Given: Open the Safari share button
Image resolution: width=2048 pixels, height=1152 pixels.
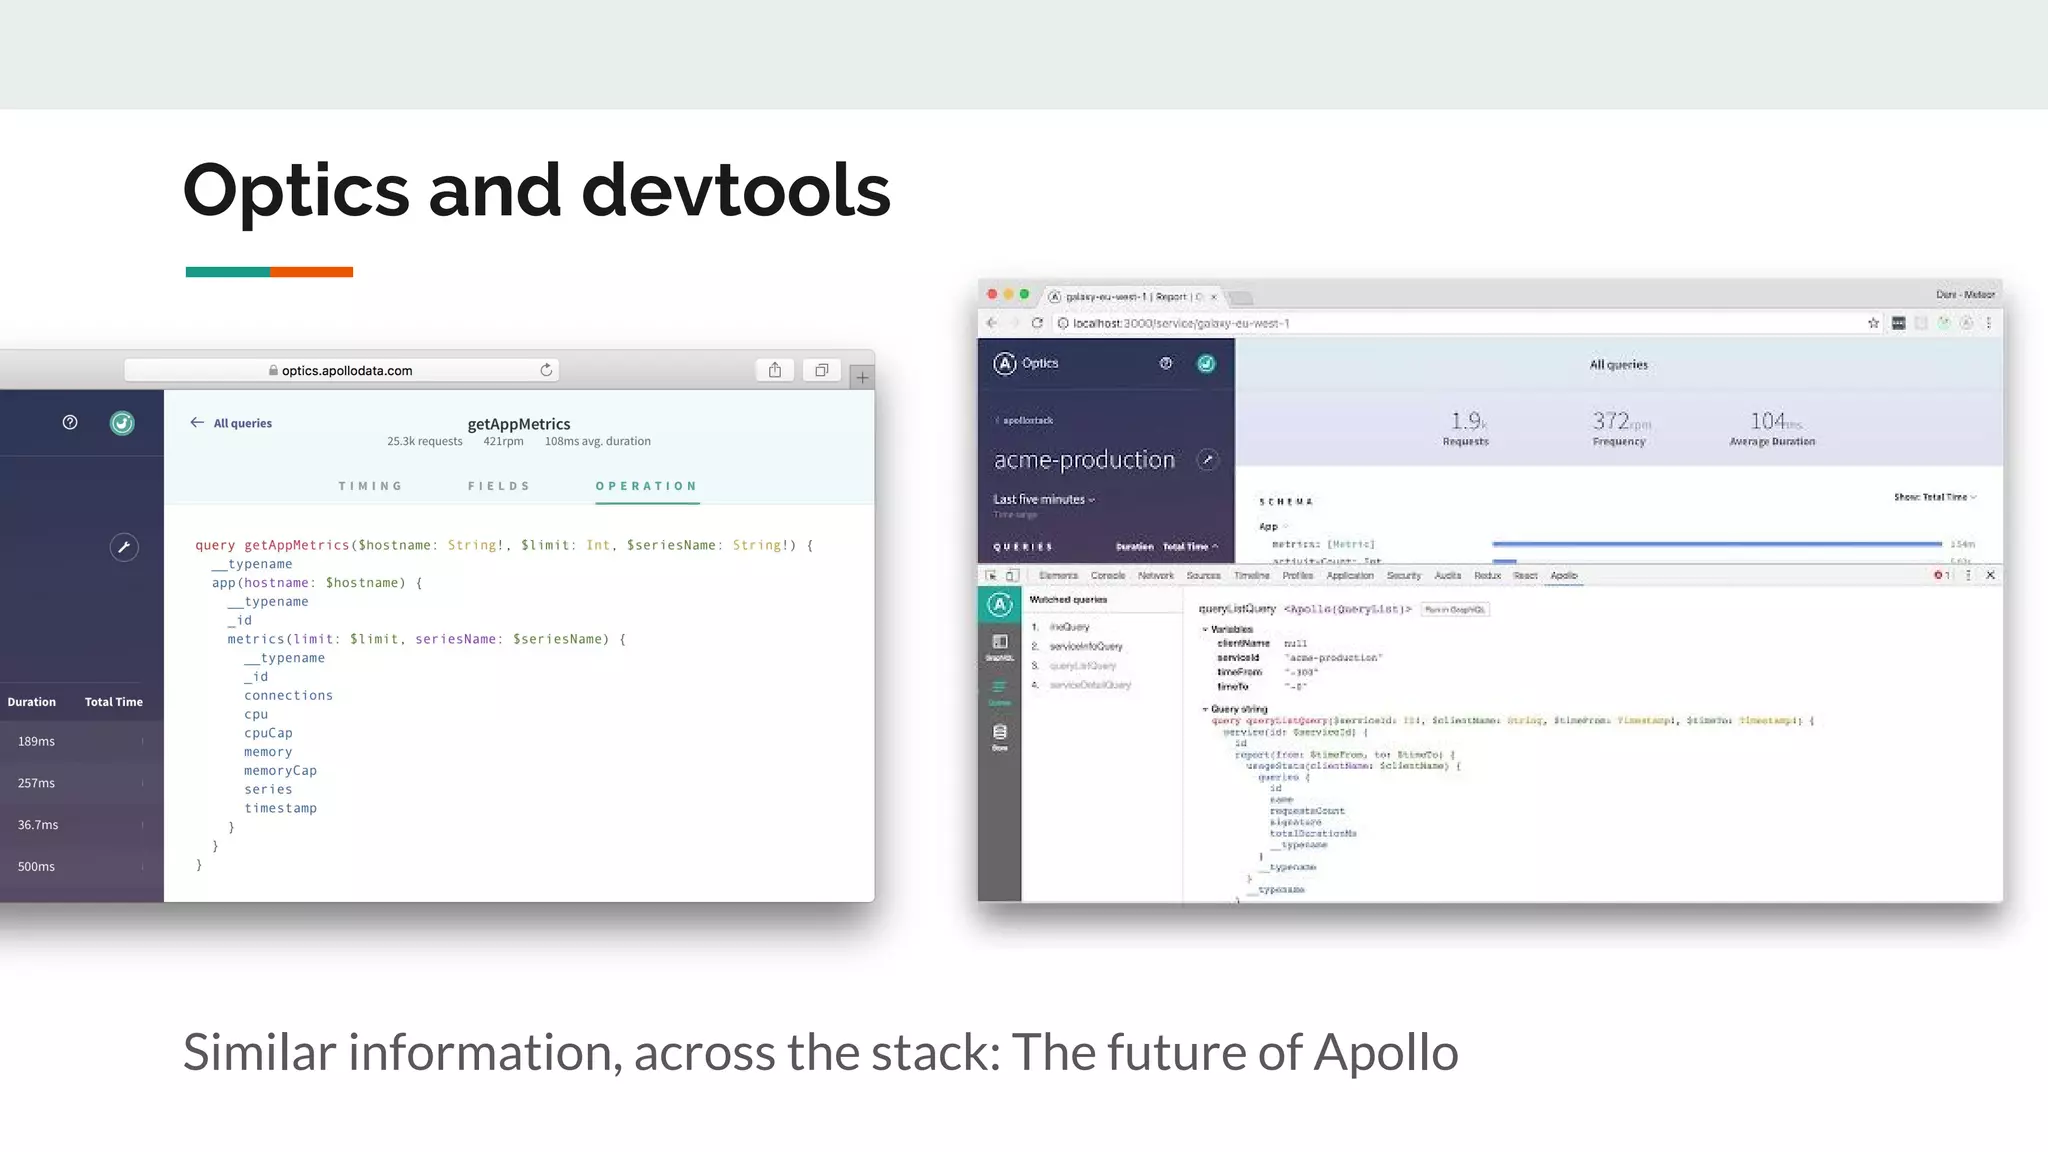Looking at the screenshot, I should click(775, 370).
